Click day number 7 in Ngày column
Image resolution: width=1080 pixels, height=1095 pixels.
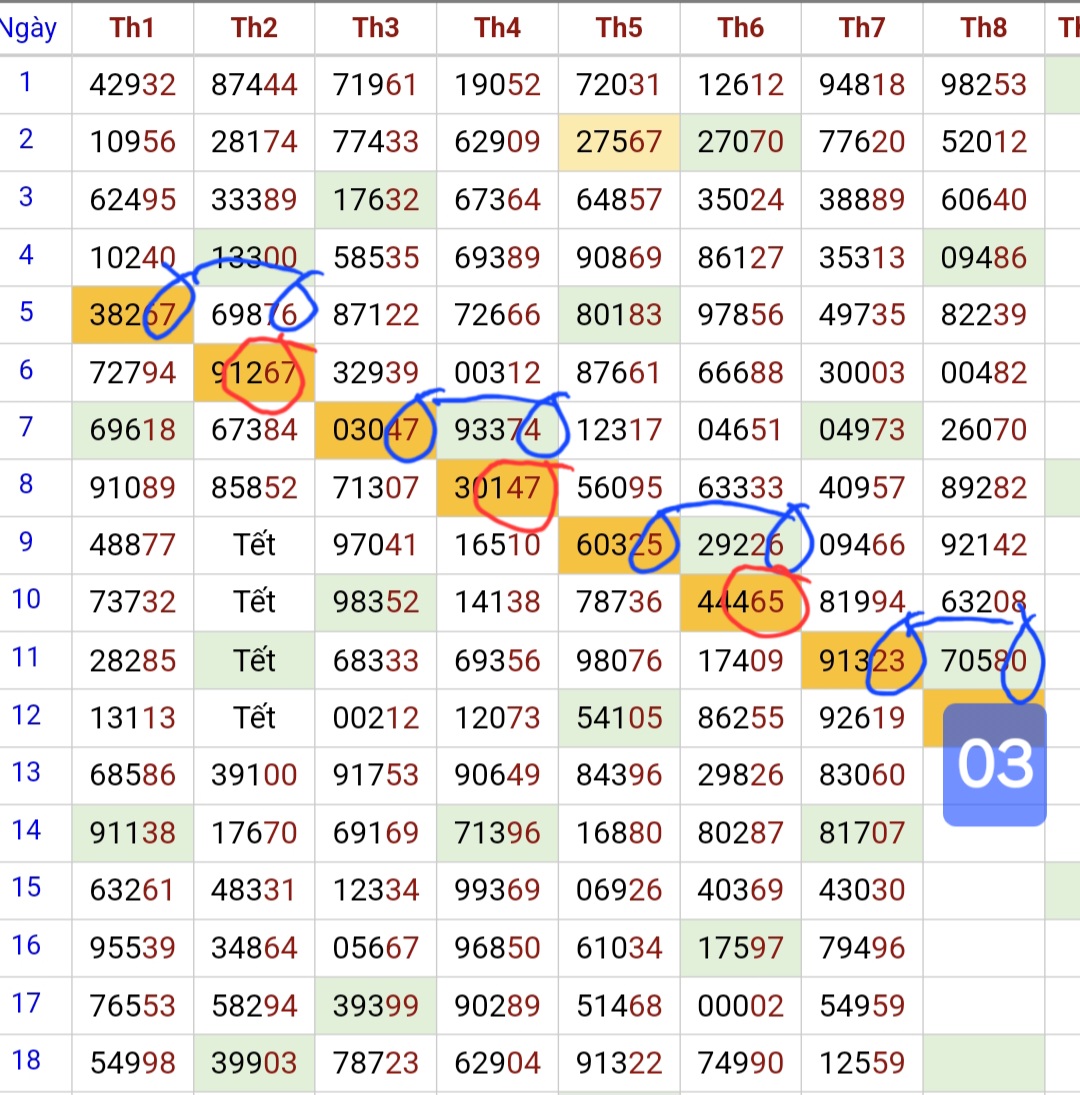coord(26,427)
